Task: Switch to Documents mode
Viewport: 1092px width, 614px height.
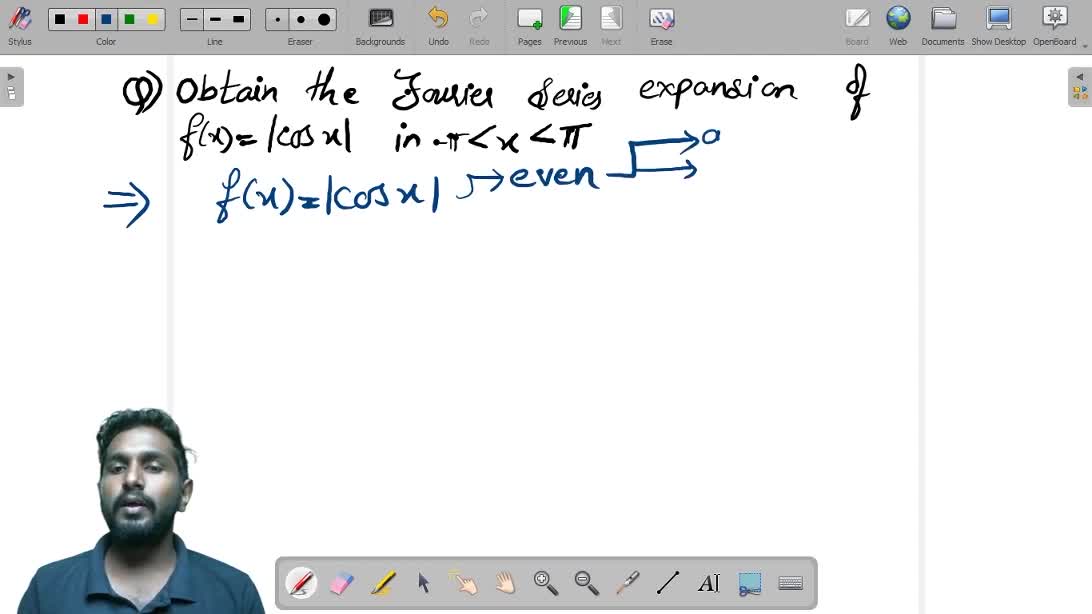Action: pyautogui.click(x=943, y=25)
